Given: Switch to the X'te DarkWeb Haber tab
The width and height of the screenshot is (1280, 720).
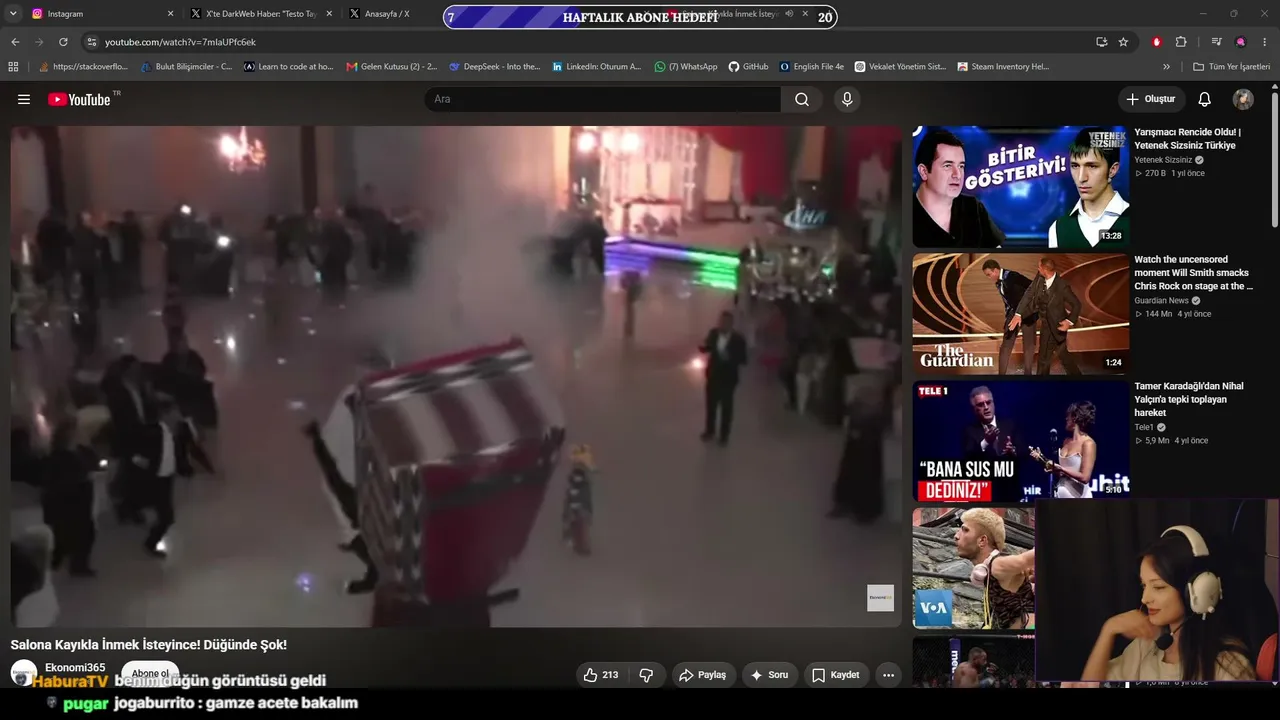Looking at the screenshot, I should 261,14.
